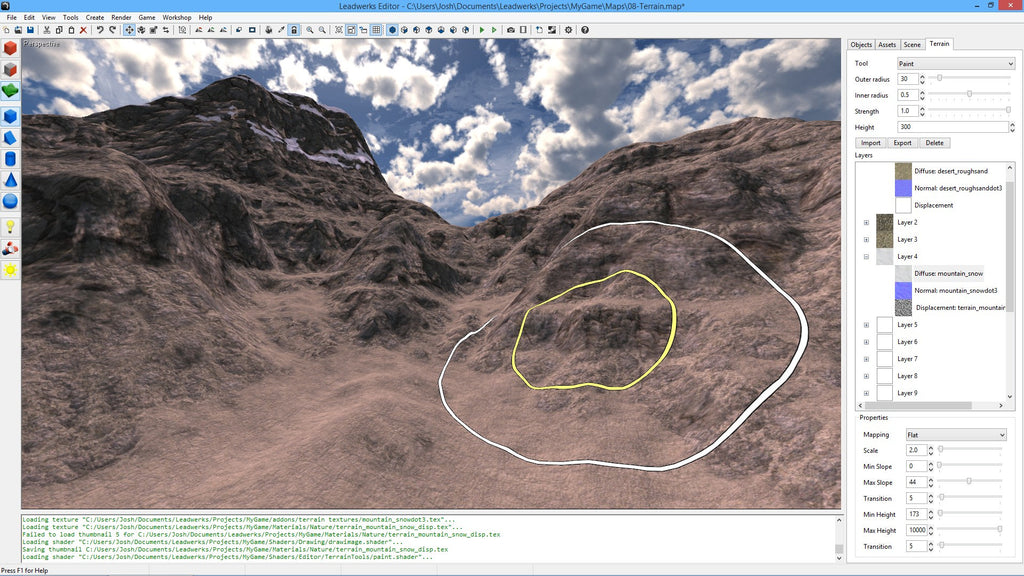
Task: Collapse the Layer 4 tree node
Action: click(x=866, y=257)
